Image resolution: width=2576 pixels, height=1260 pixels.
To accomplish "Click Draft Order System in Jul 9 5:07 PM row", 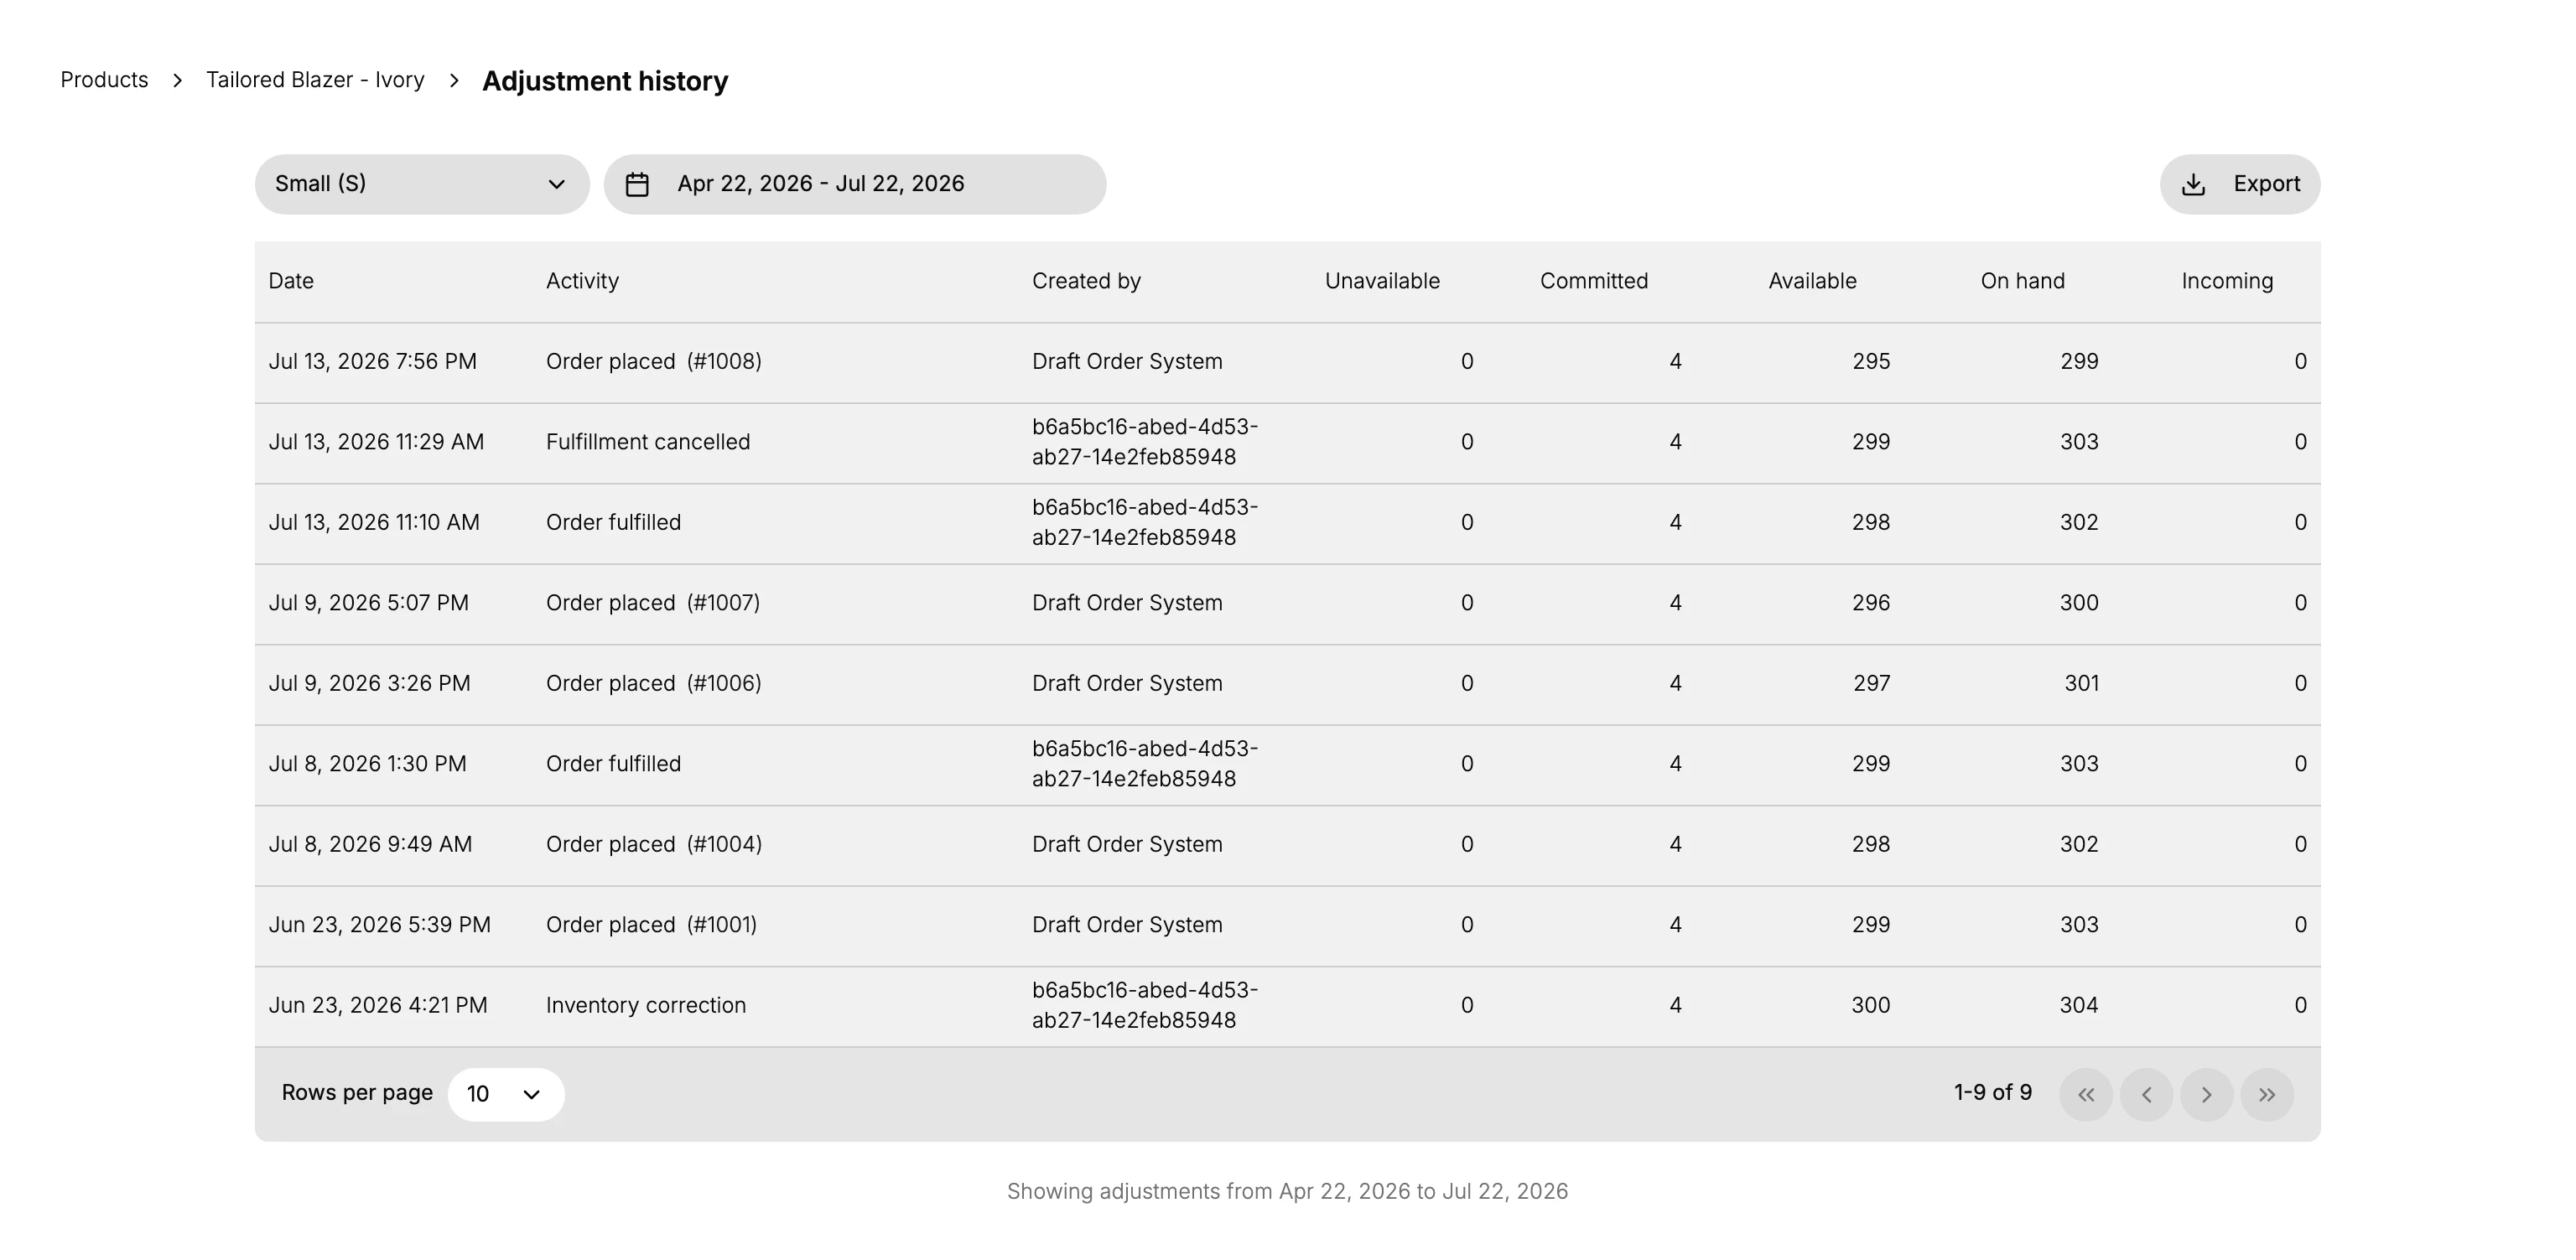I will pyautogui.click(x=1127, y=603).
